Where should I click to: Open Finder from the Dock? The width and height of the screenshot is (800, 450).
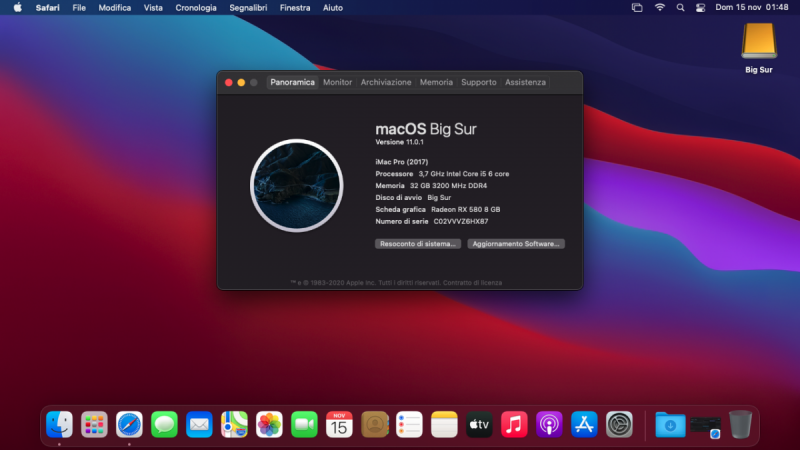coord(59,424)
